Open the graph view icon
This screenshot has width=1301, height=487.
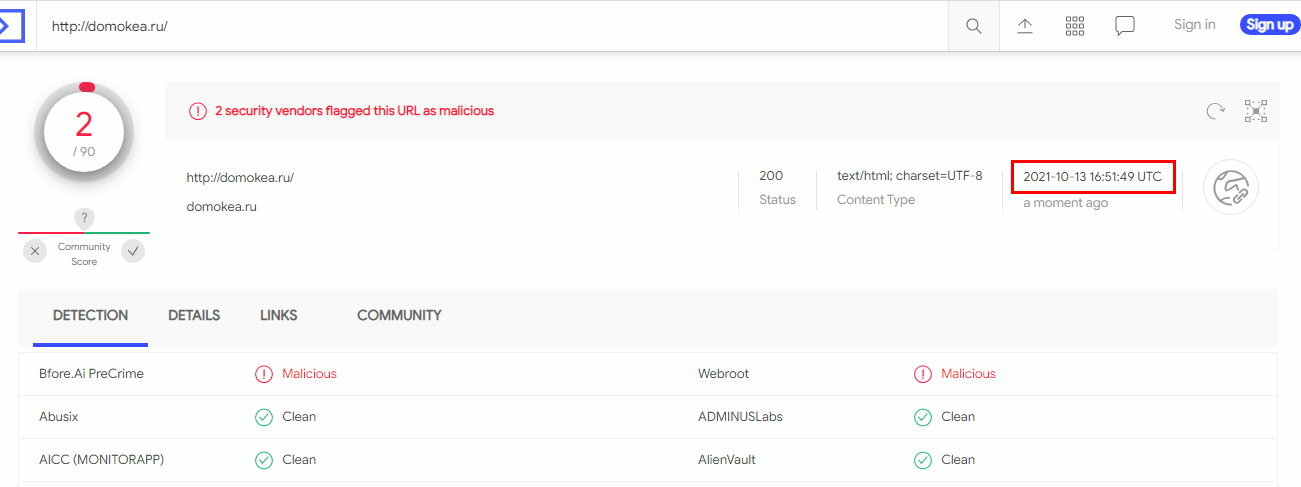point(1256,111)
